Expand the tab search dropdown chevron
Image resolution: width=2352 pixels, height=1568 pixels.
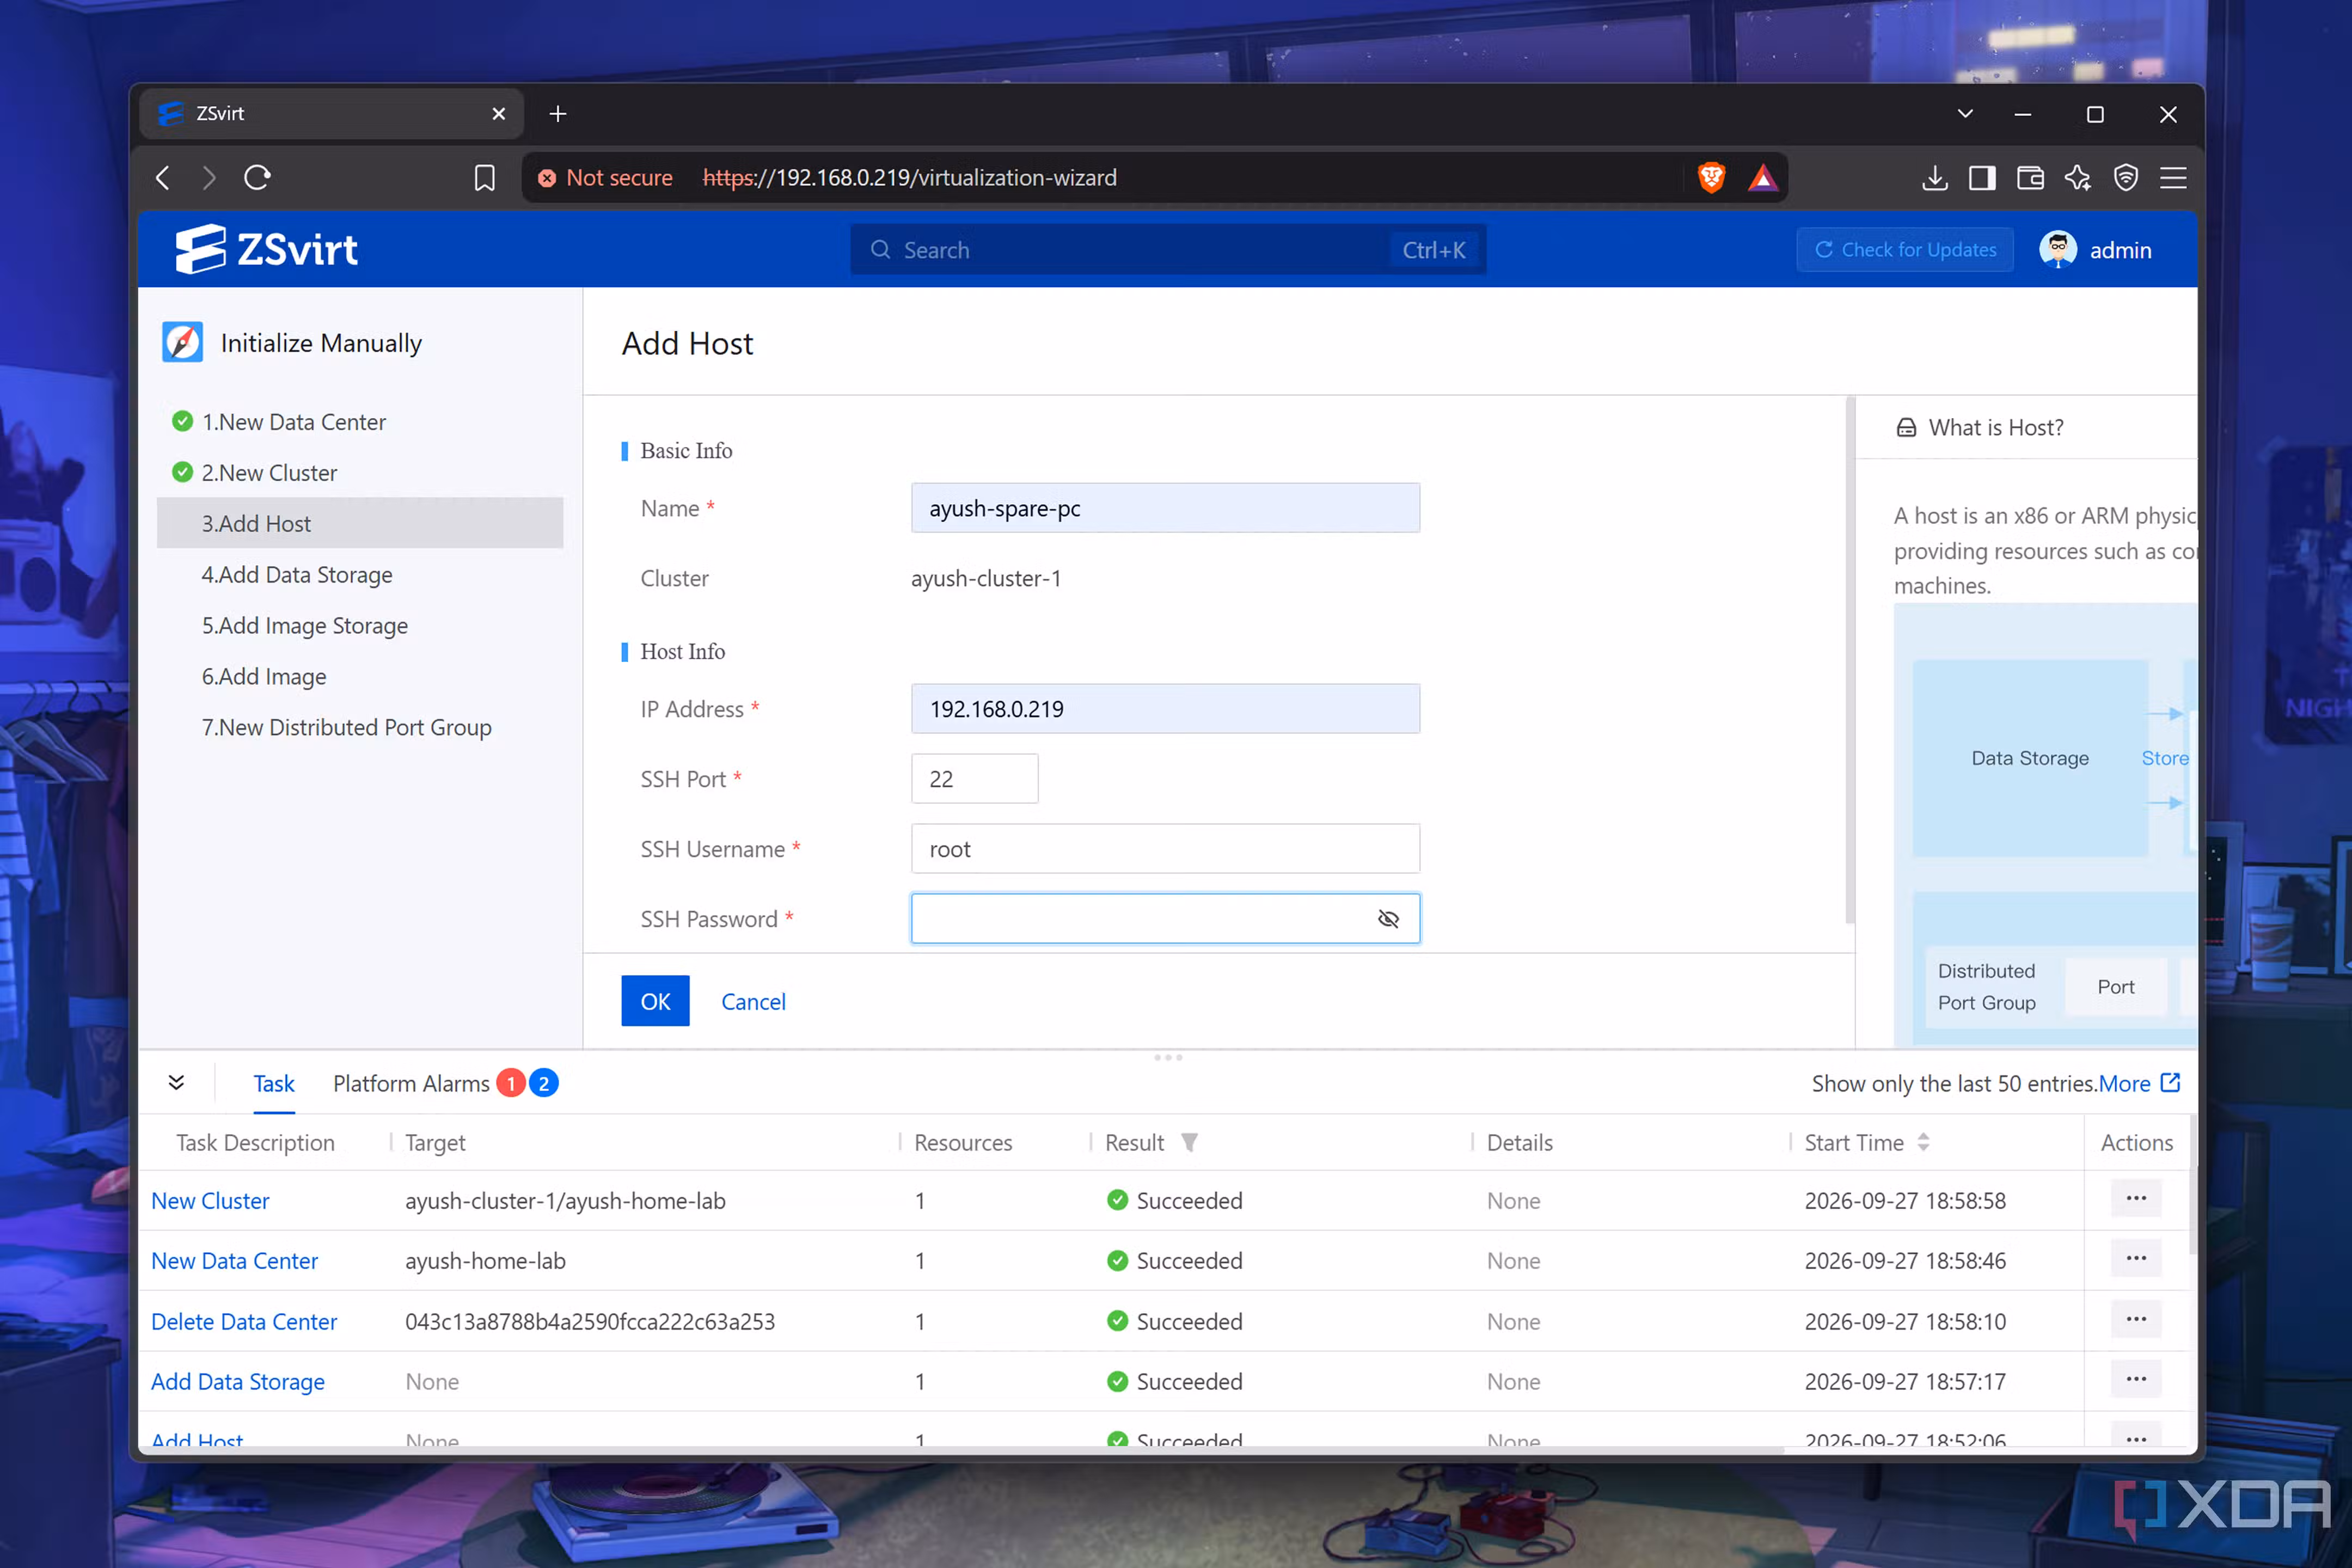1965,114
